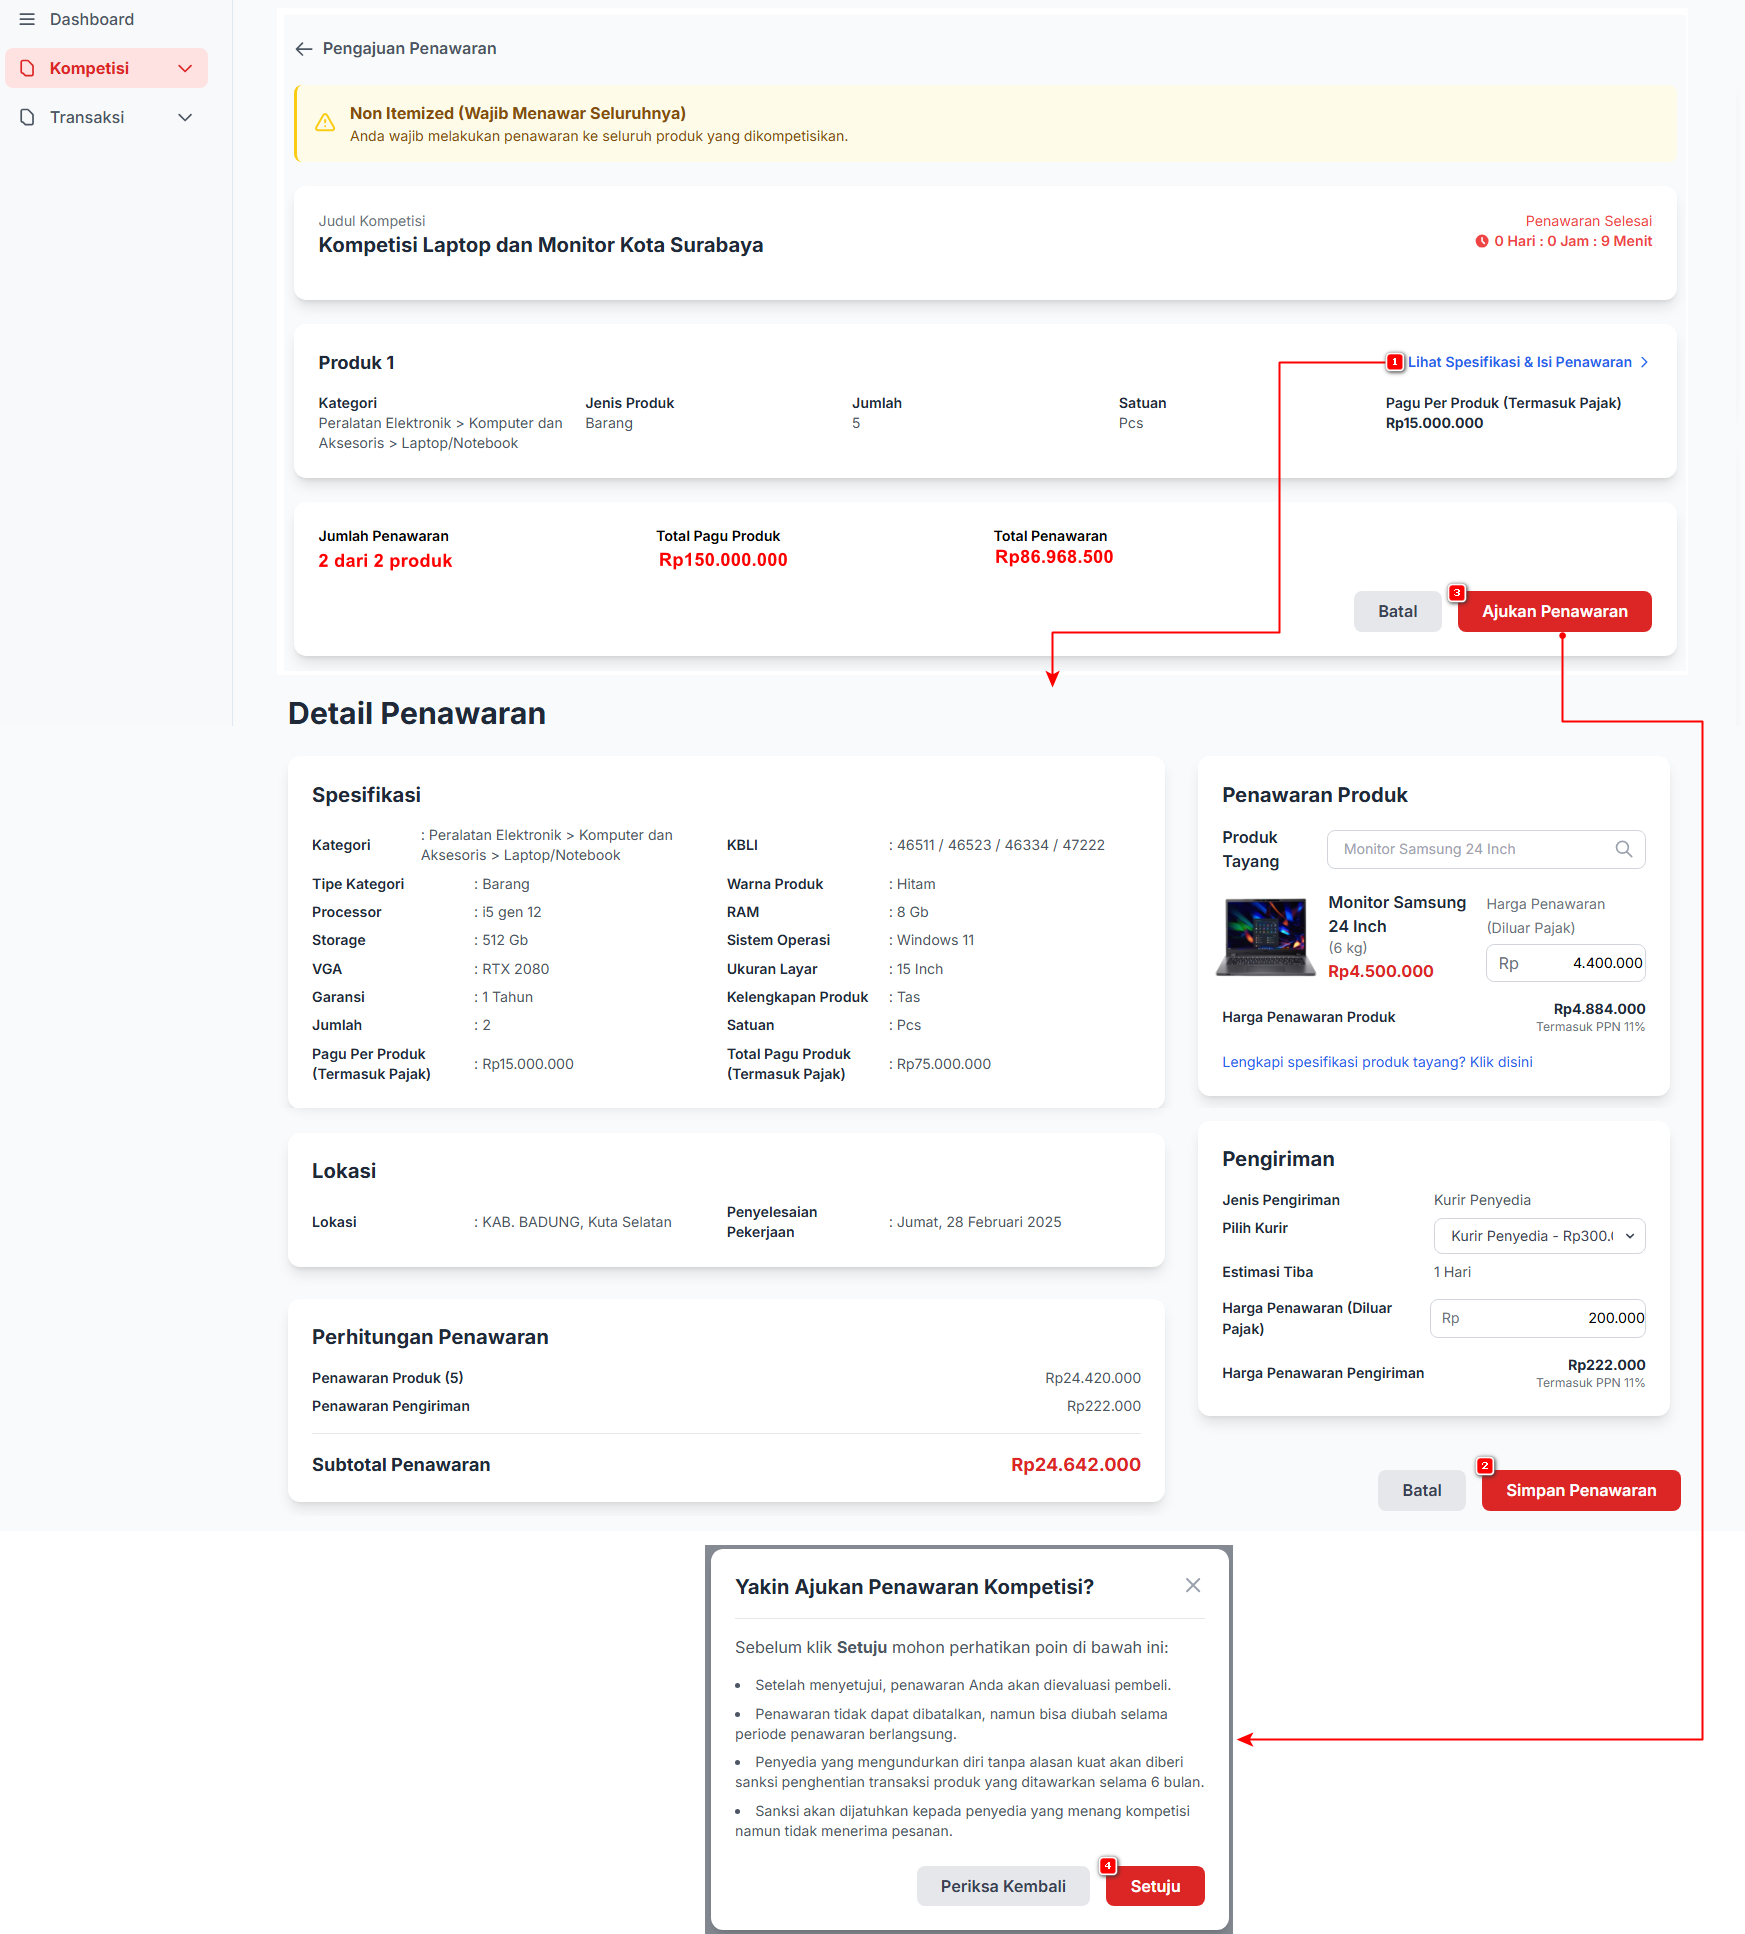Click the Subtotal Penawaran amount Rp24.642.000
The image size is (1745, 1934).
click(x=1076, y=1465)
